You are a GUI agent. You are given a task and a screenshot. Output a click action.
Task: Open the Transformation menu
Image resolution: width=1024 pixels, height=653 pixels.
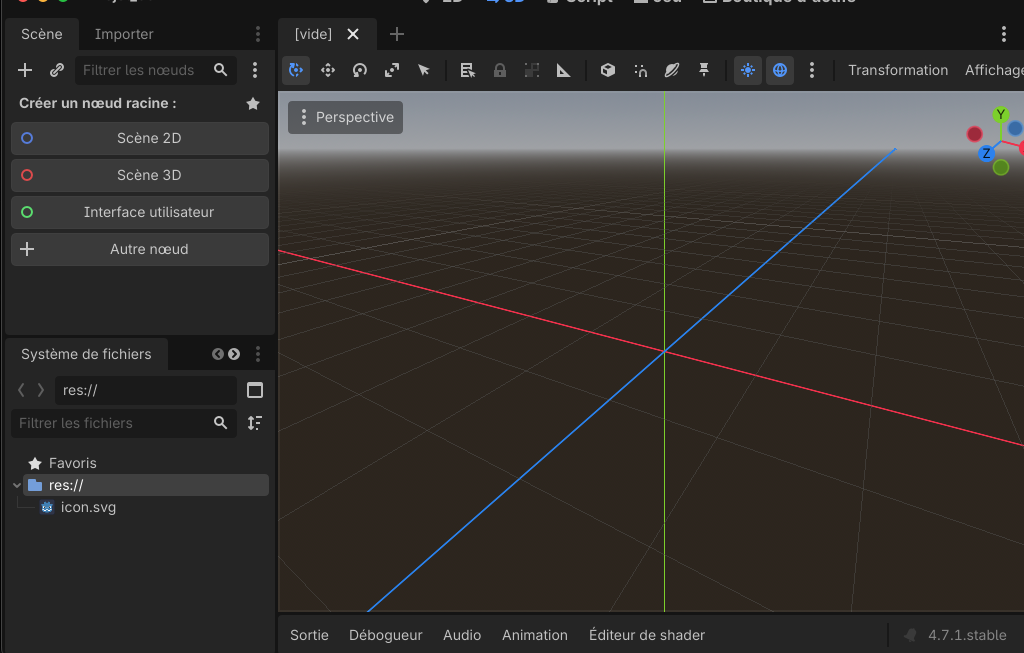pyautogui.click(x=898, y=70)
